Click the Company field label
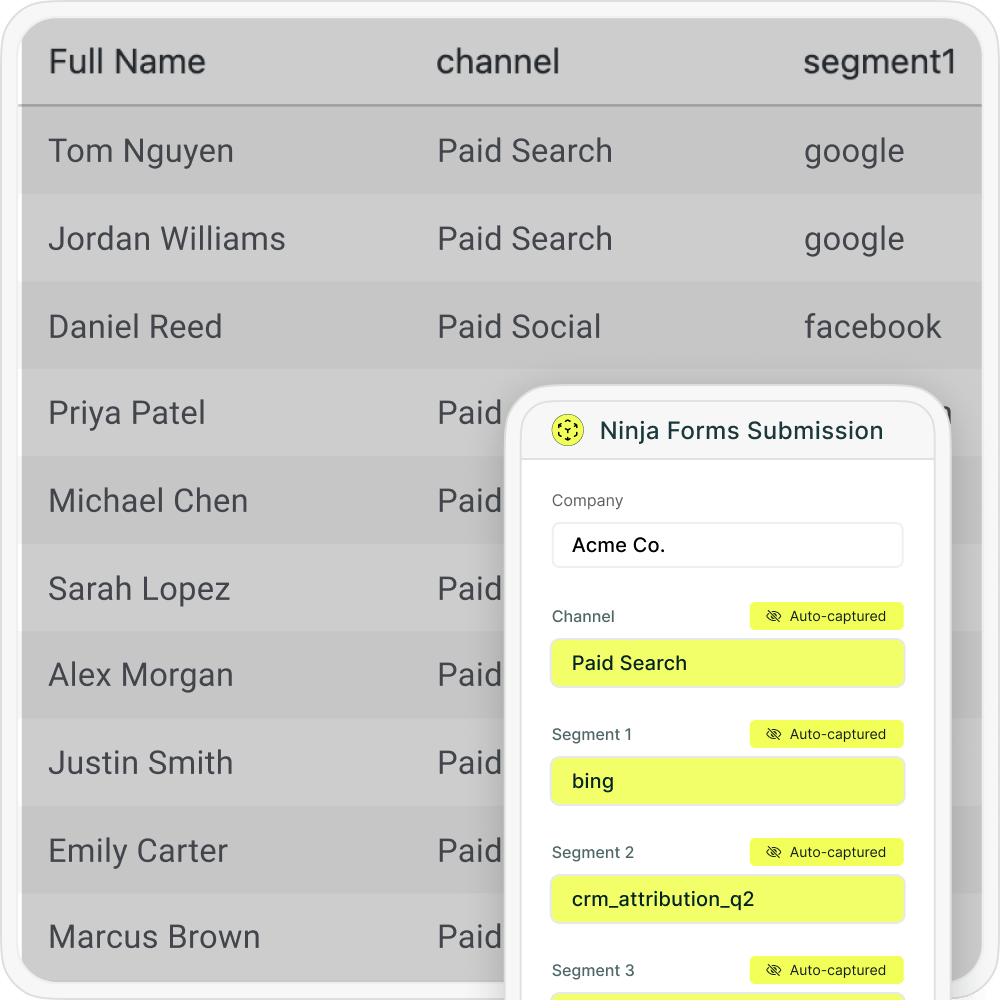This screenshot has height=1000, width=1000. click(x=587, y=501)
